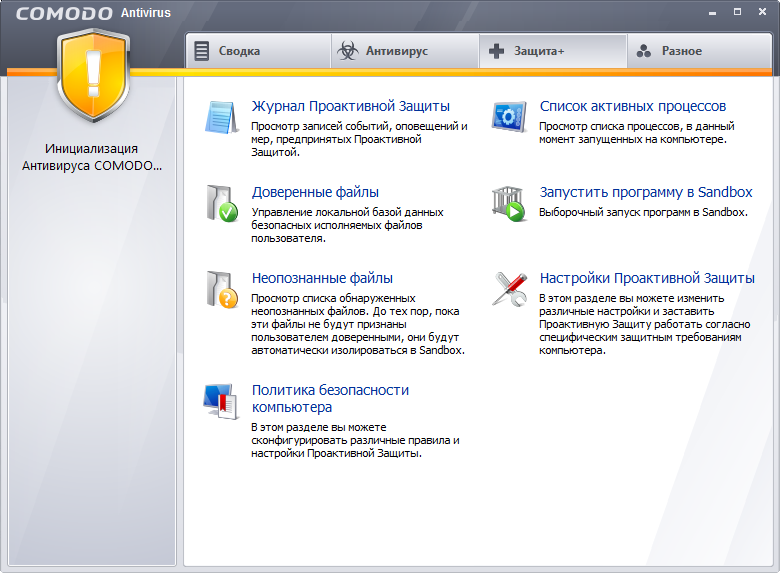Open the Список активных процессов link

pos(633,106)
